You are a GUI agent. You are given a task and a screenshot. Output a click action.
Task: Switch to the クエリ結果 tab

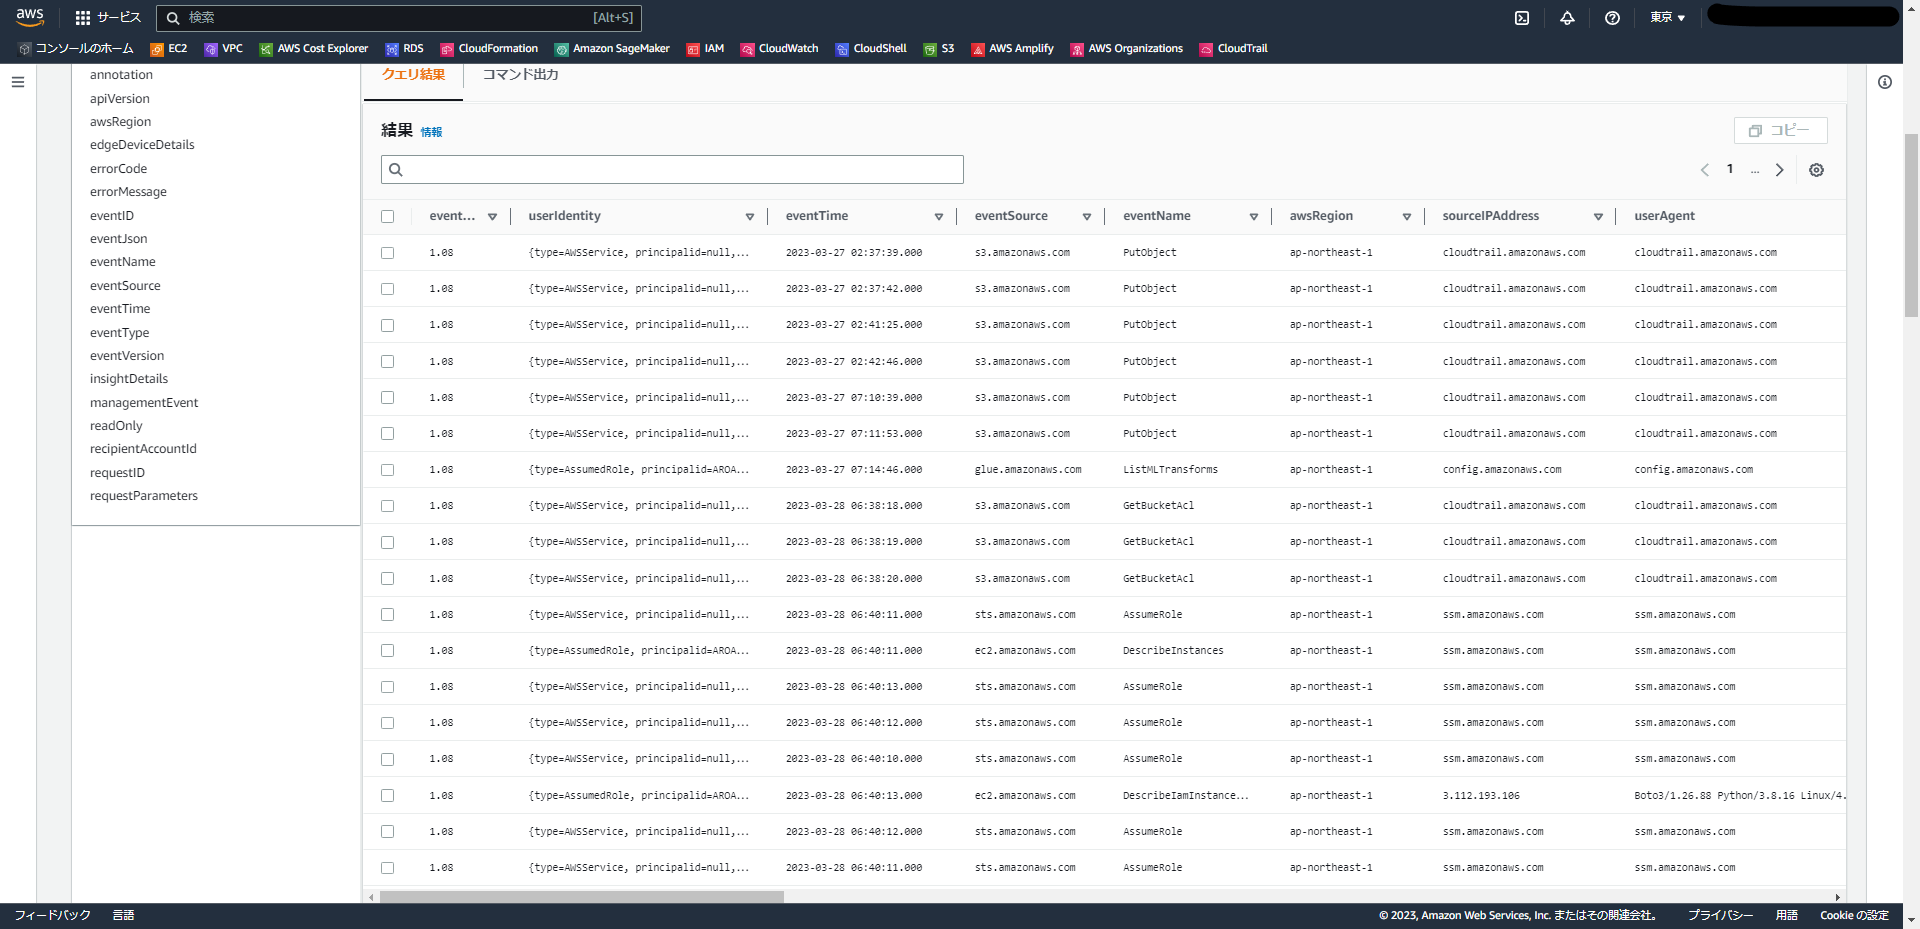414,75
